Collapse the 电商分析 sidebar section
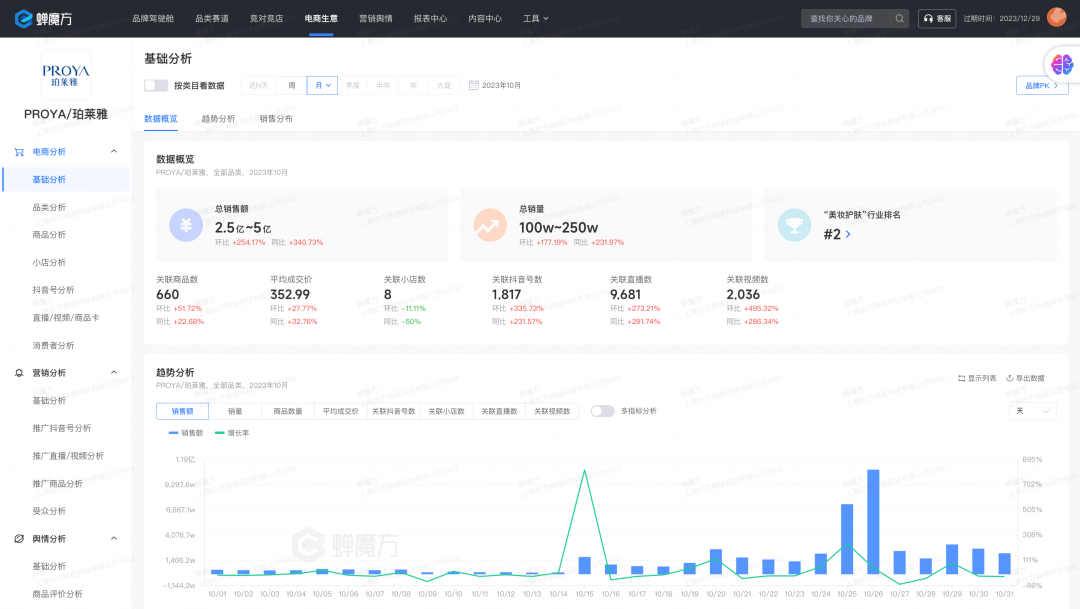 tap(113, 151)
